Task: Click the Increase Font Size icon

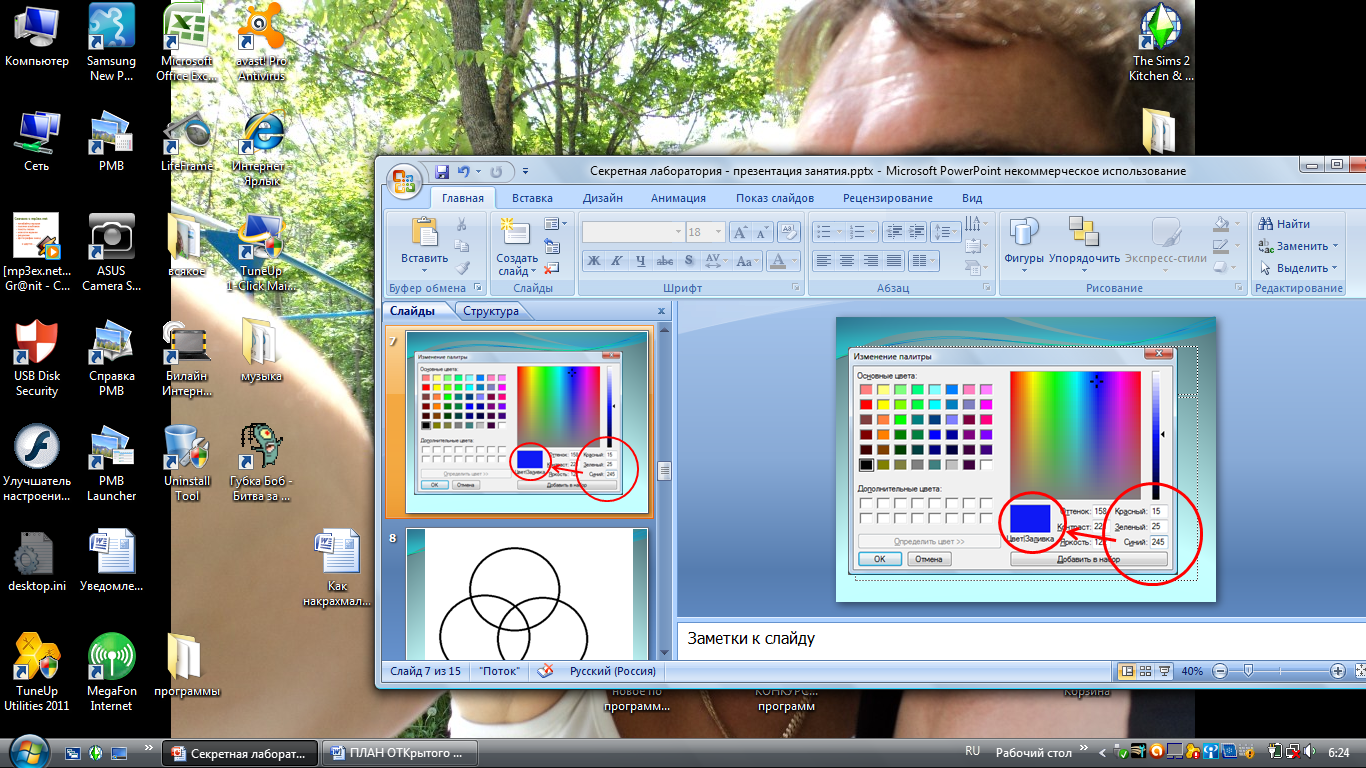Action: point(740,232)
